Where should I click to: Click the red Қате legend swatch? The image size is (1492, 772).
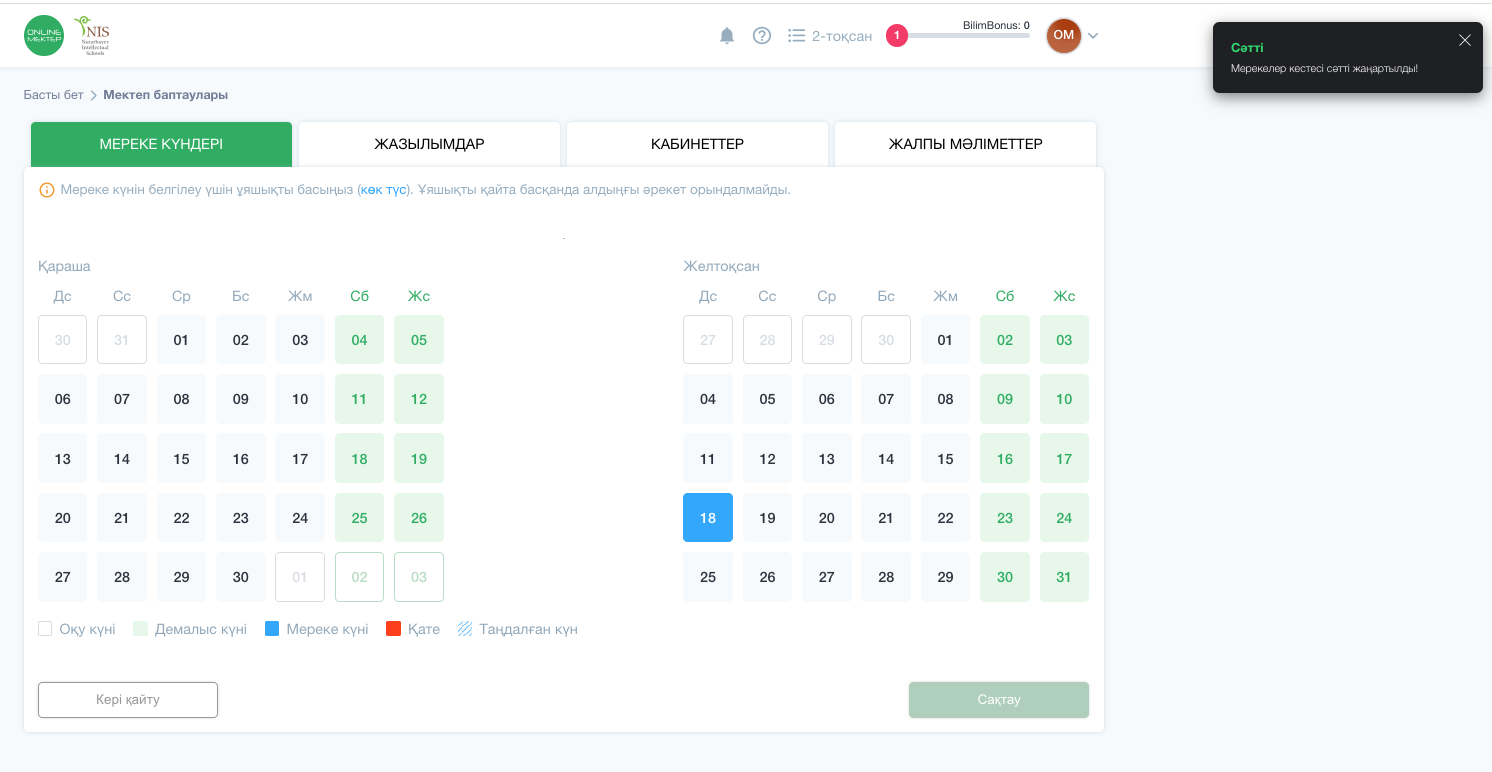393,629
